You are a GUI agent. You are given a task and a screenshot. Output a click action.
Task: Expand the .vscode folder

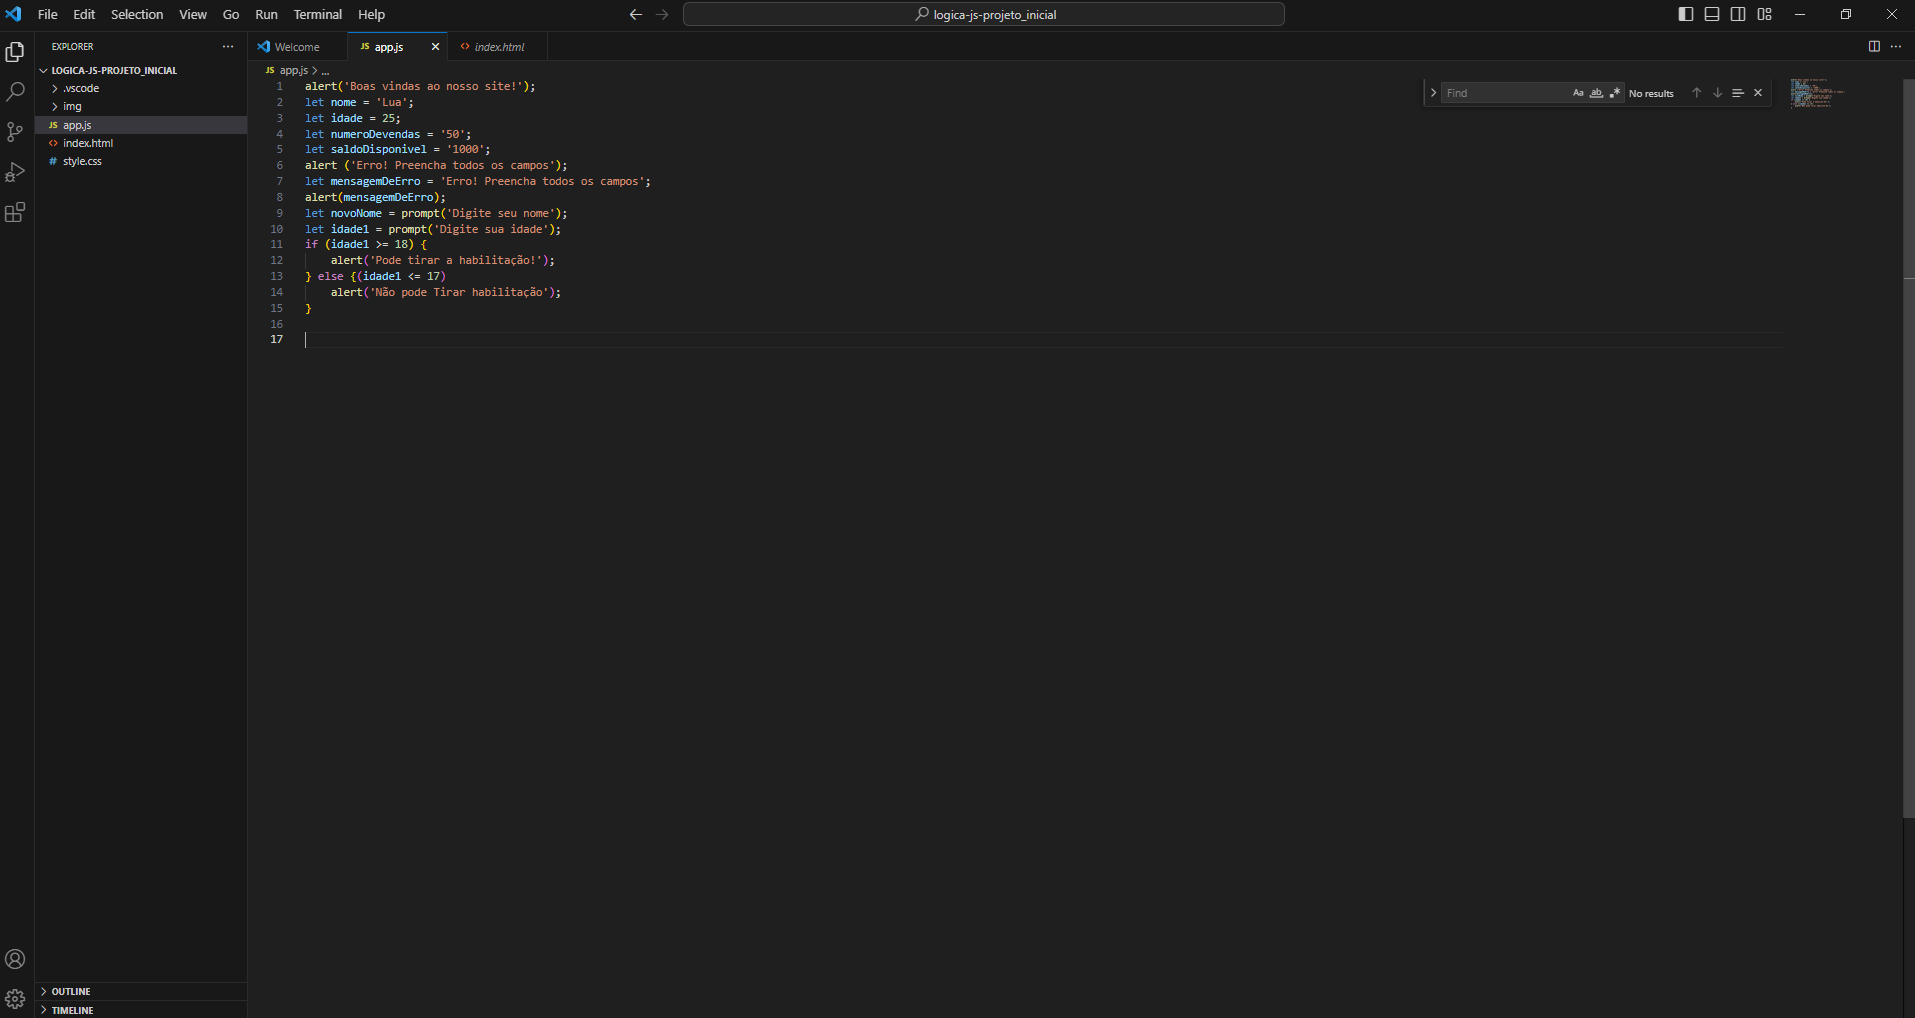(x=141, y=88)
